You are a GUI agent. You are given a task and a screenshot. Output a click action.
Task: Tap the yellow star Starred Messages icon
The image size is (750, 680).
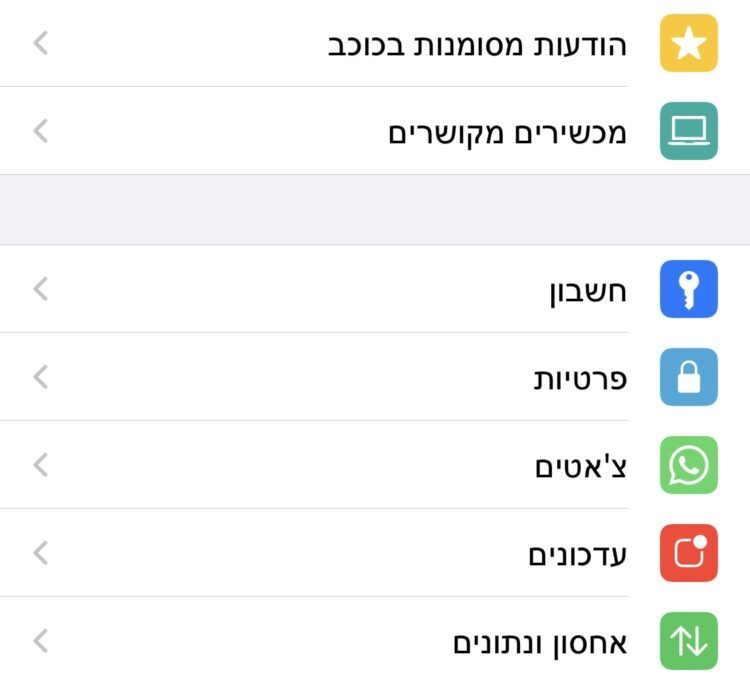[x=689, y=43]
